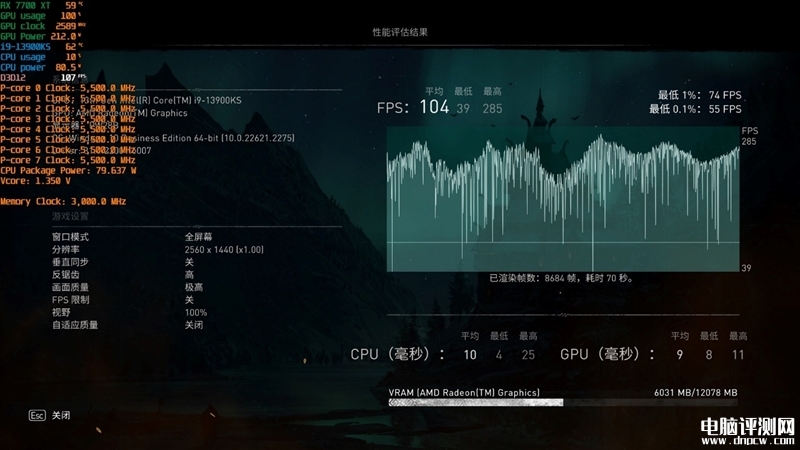
Task: Click the 2560 x 1440 (x1.00) value
Action: point(224,249)
